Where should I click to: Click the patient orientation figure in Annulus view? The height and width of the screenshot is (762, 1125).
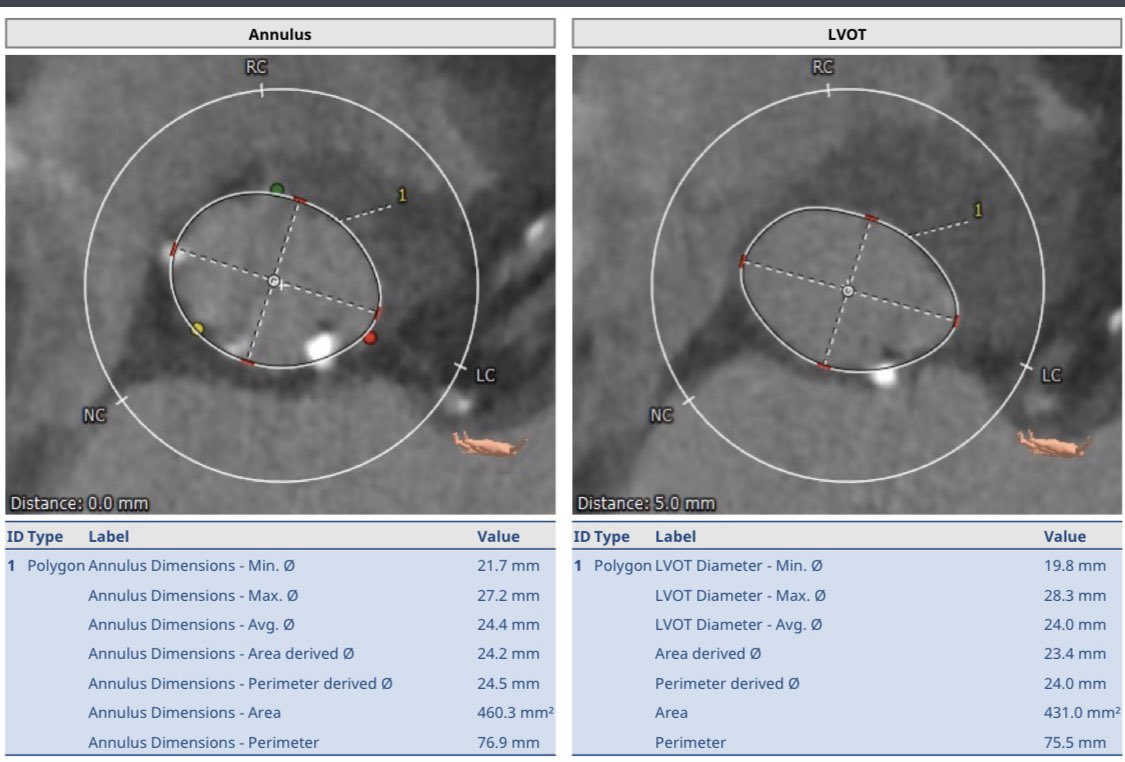click(x=489, y=443)
